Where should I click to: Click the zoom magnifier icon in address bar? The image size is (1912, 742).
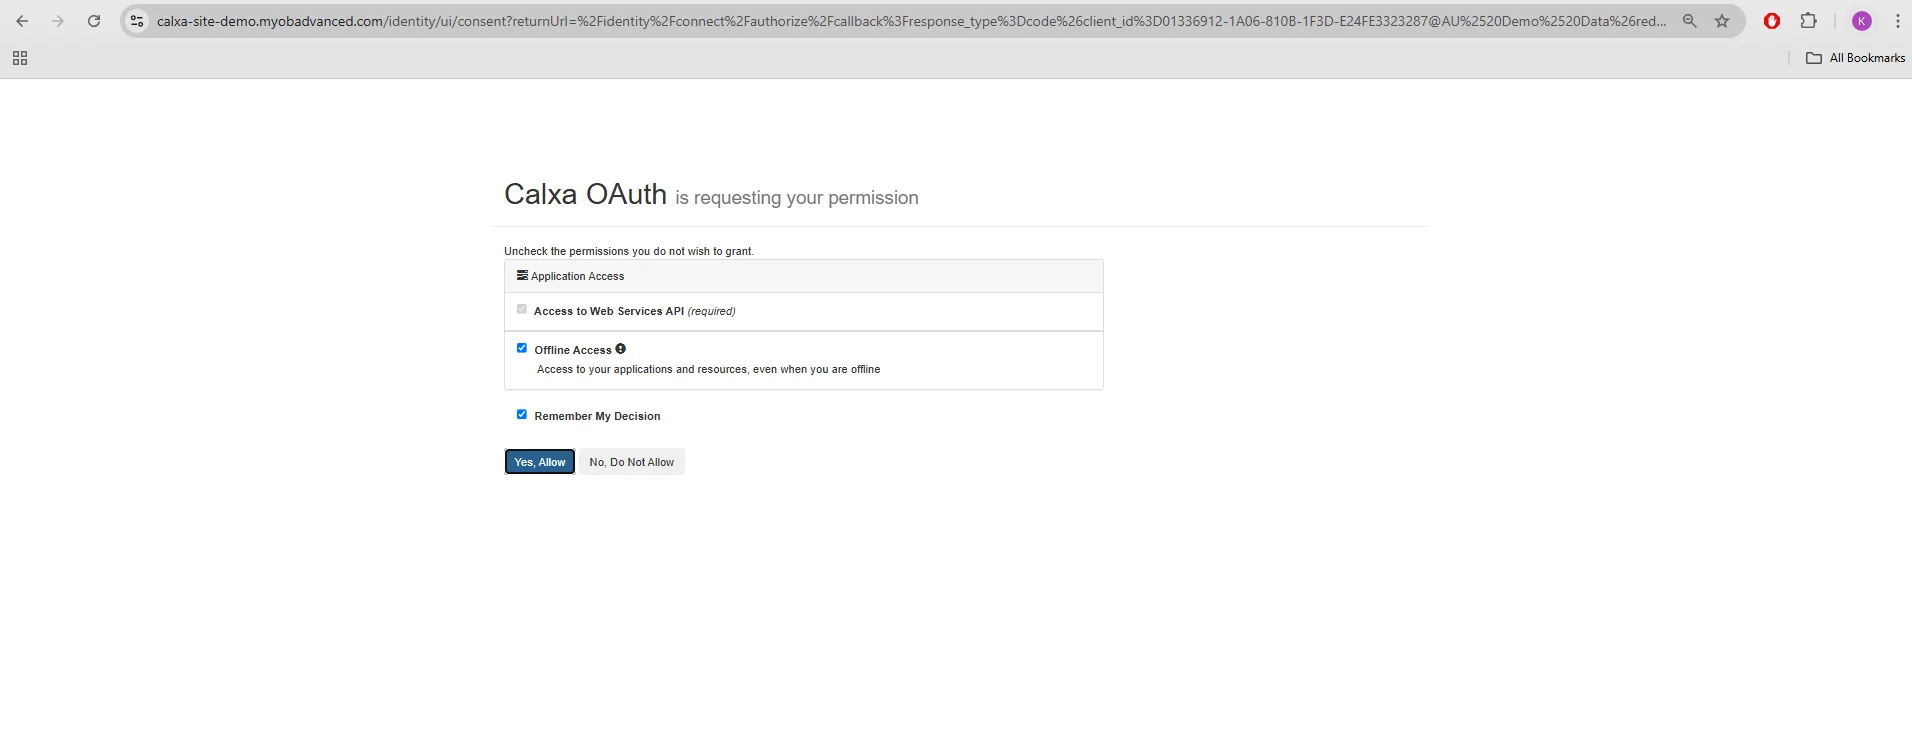click(1690, 21)
